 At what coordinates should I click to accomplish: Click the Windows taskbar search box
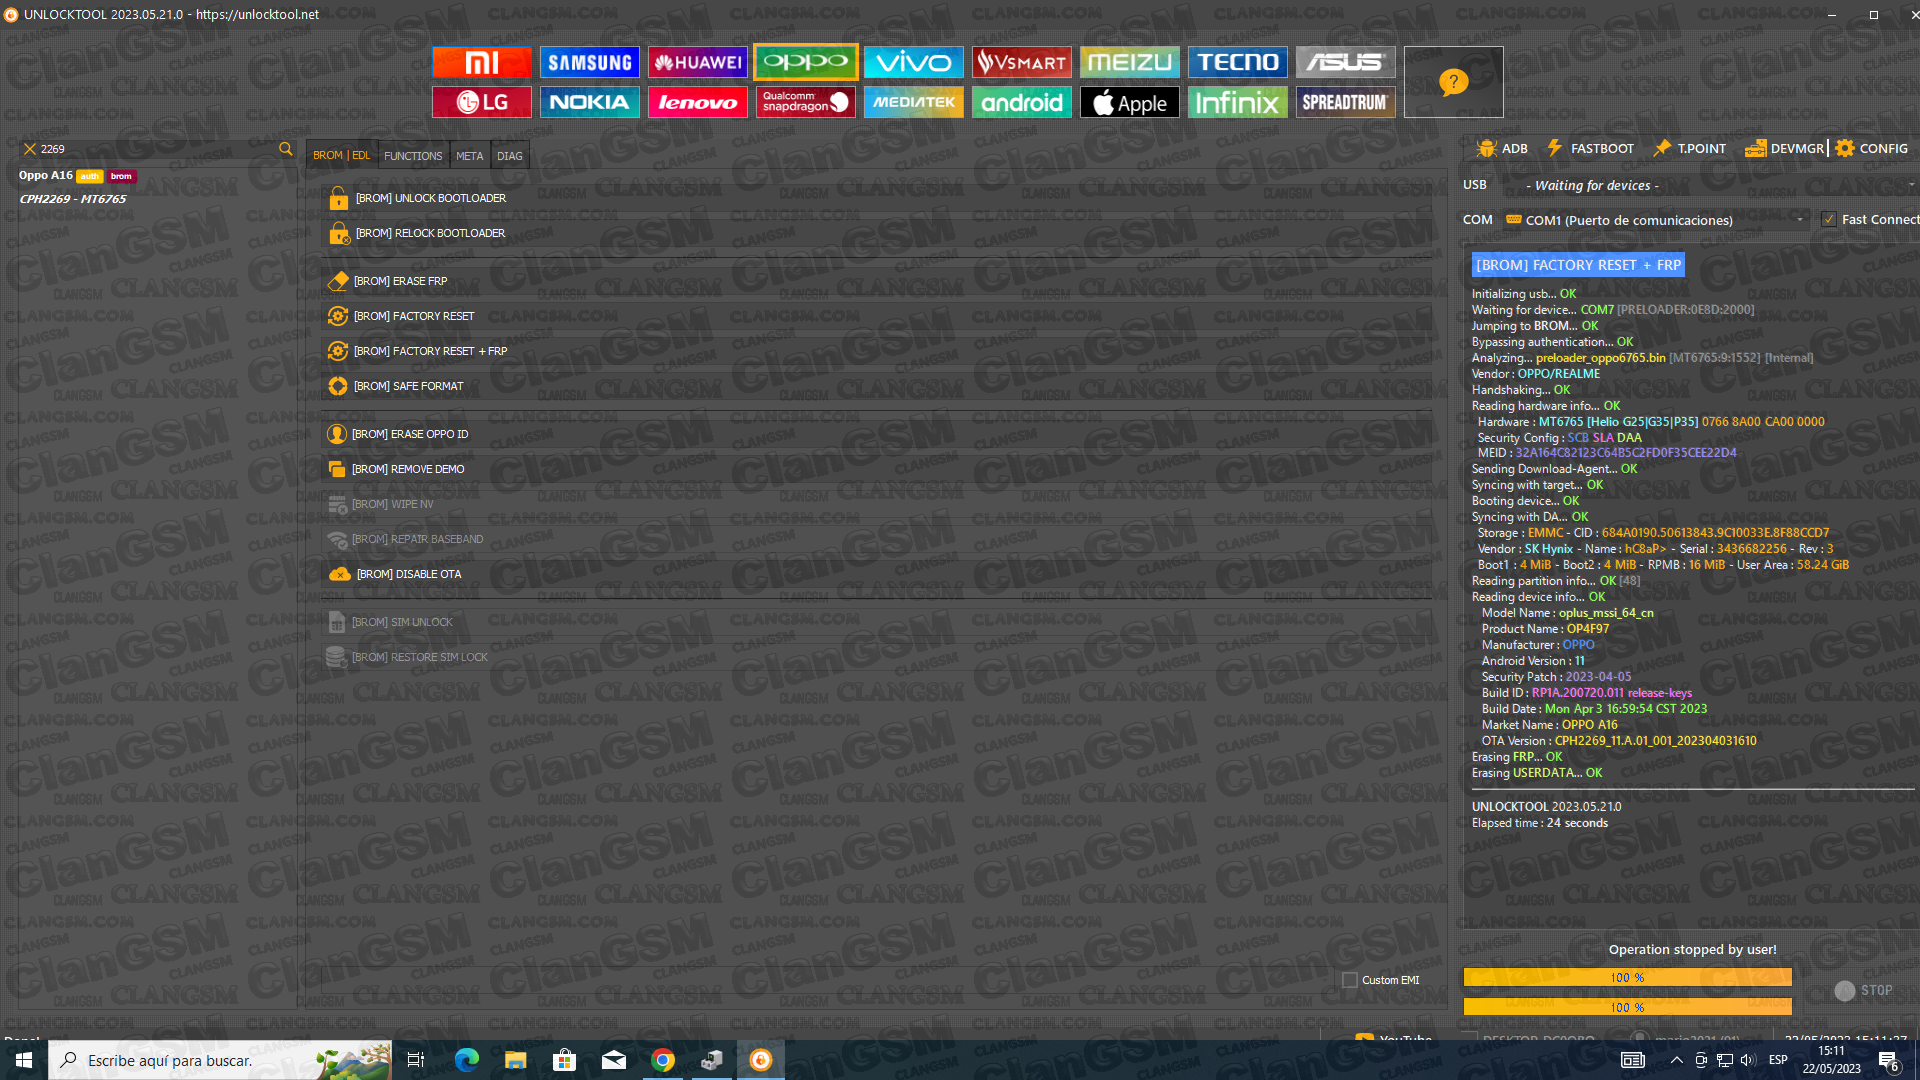pos(220,1060)
